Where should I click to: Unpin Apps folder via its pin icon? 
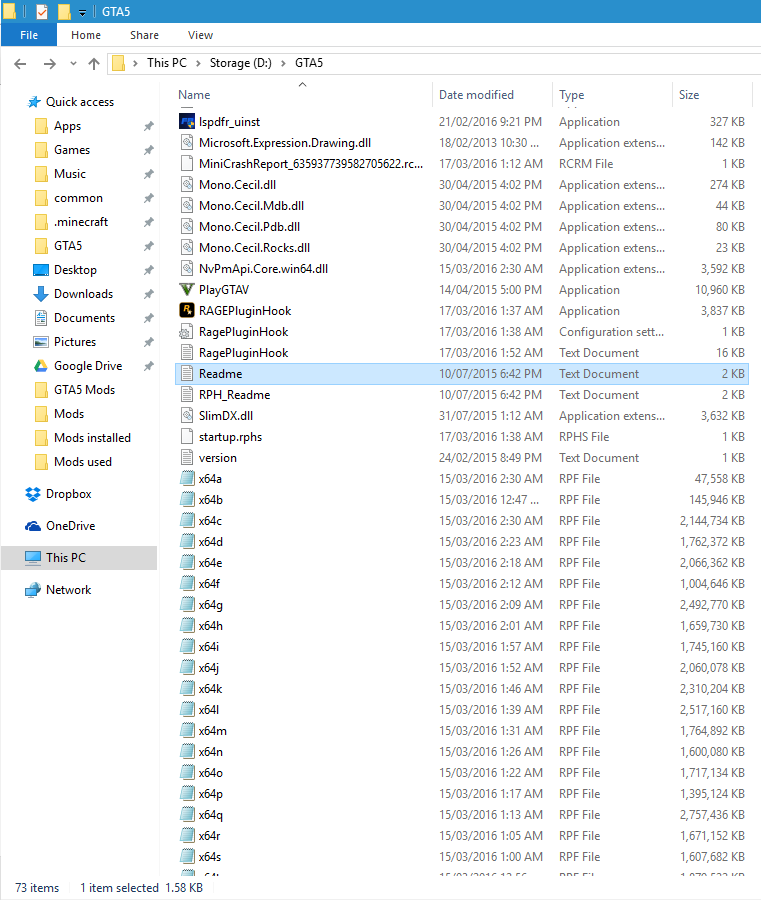coord(149,126)
